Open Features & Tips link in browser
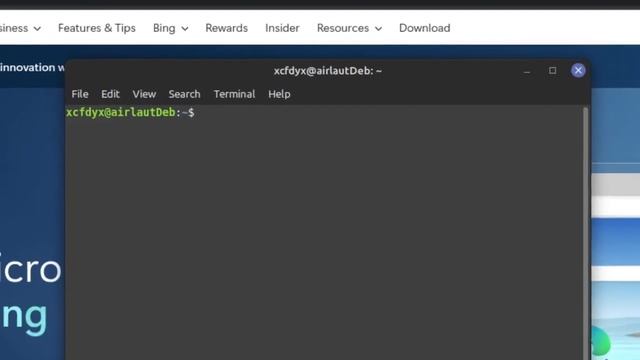Viewport: 640px width, 360px height. point(97,28)
